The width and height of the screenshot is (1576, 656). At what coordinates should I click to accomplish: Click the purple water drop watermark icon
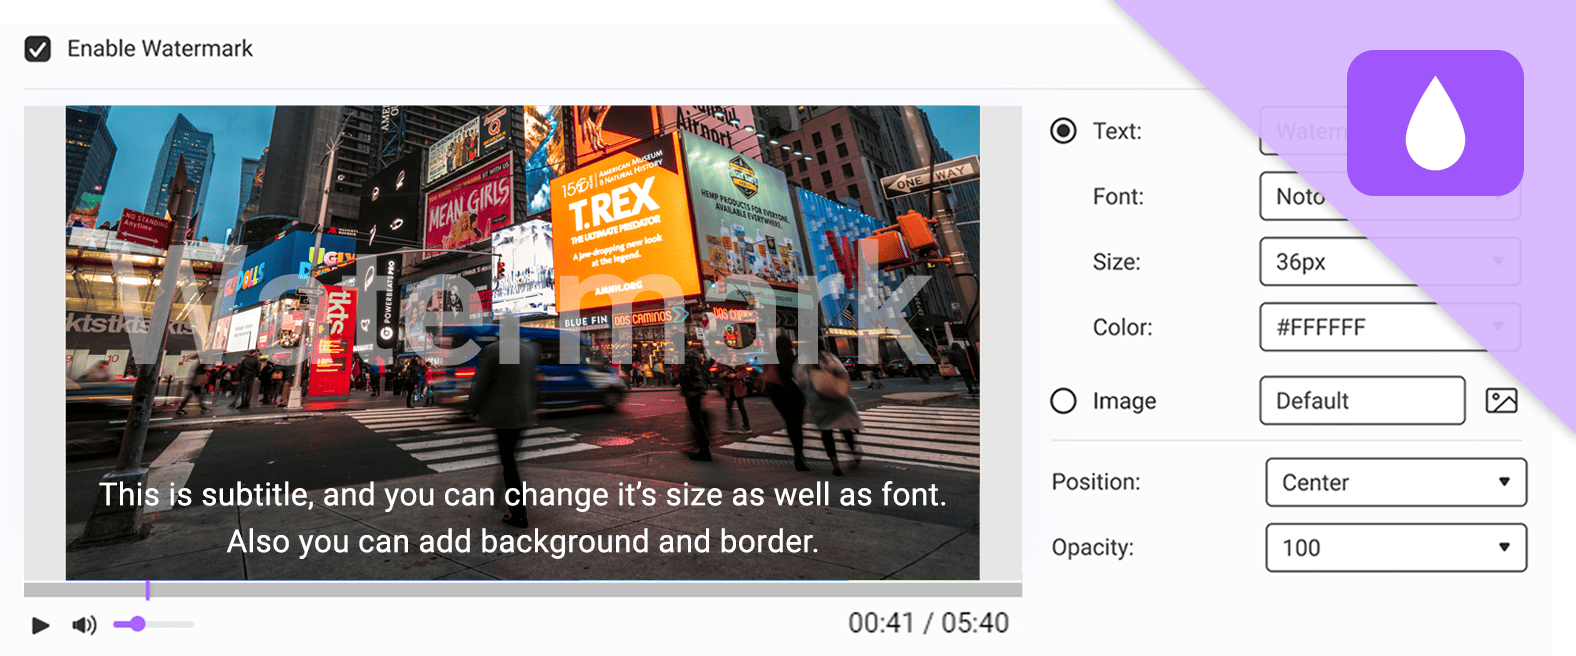1435,123
